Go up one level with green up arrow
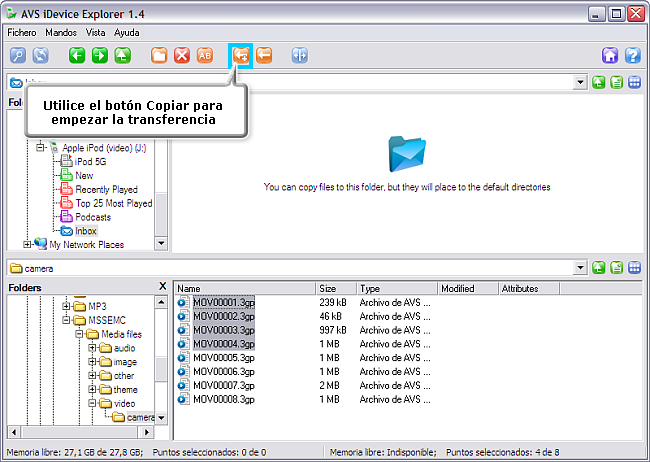Image resolution: width=650 pixels, height=462 pixels. click(123, 55)
